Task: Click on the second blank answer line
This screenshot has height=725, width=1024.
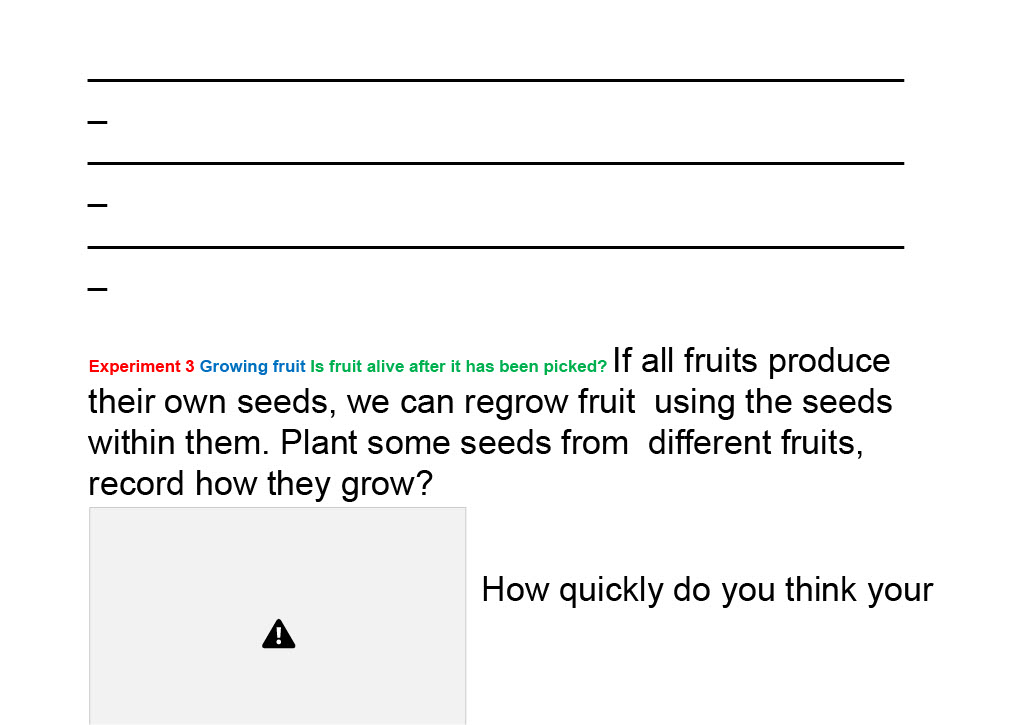Action: [x=496, y=163]
